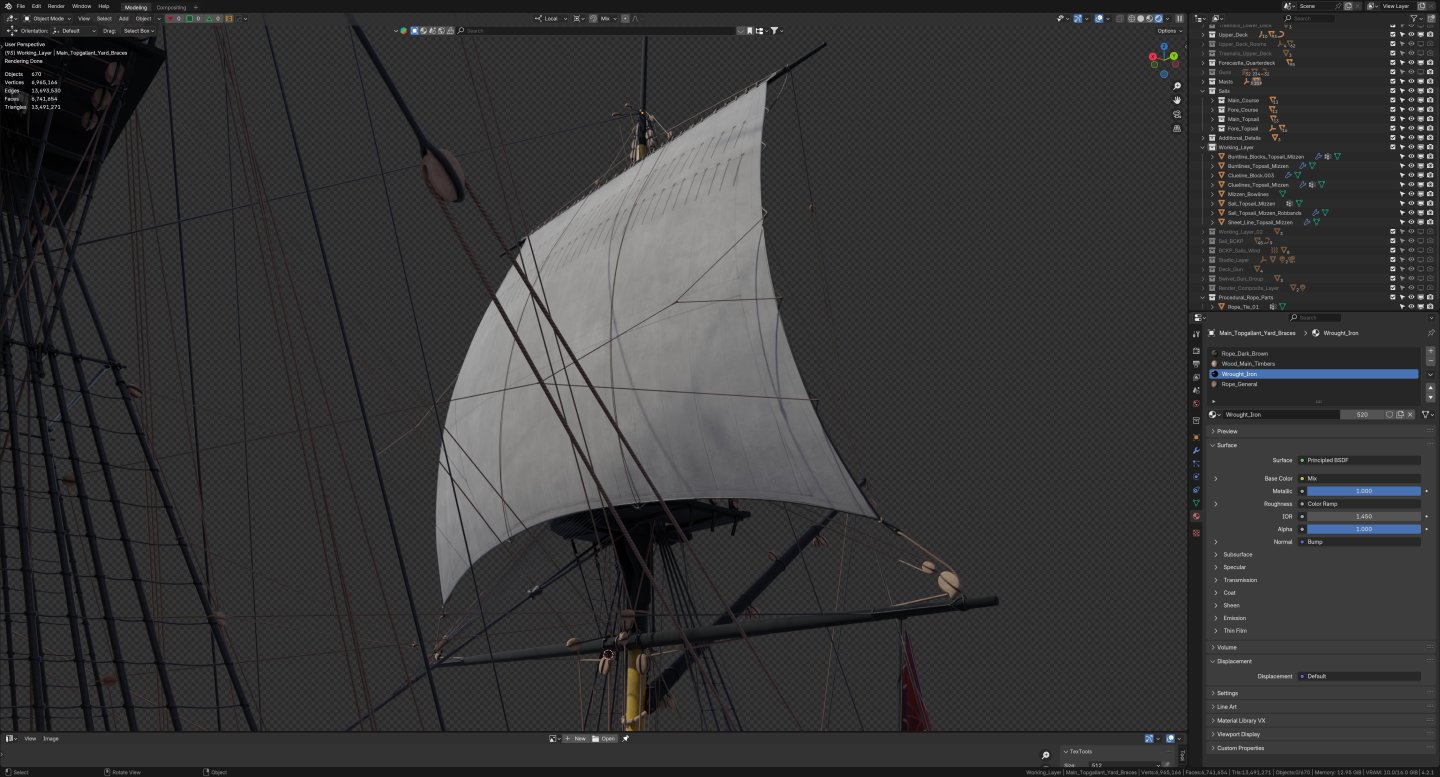Open the Window menu
The width and height of the screenshot is (1440, 777).
[81, 6]
